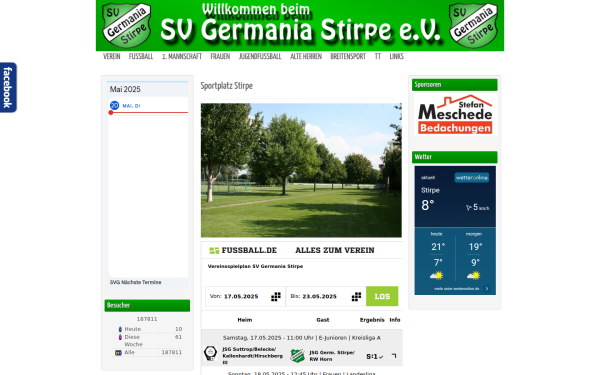This screenshot has width=600, height=375.
Task: Open the facebook side tab
Action: pyautogui.click(x=8, y=87)
